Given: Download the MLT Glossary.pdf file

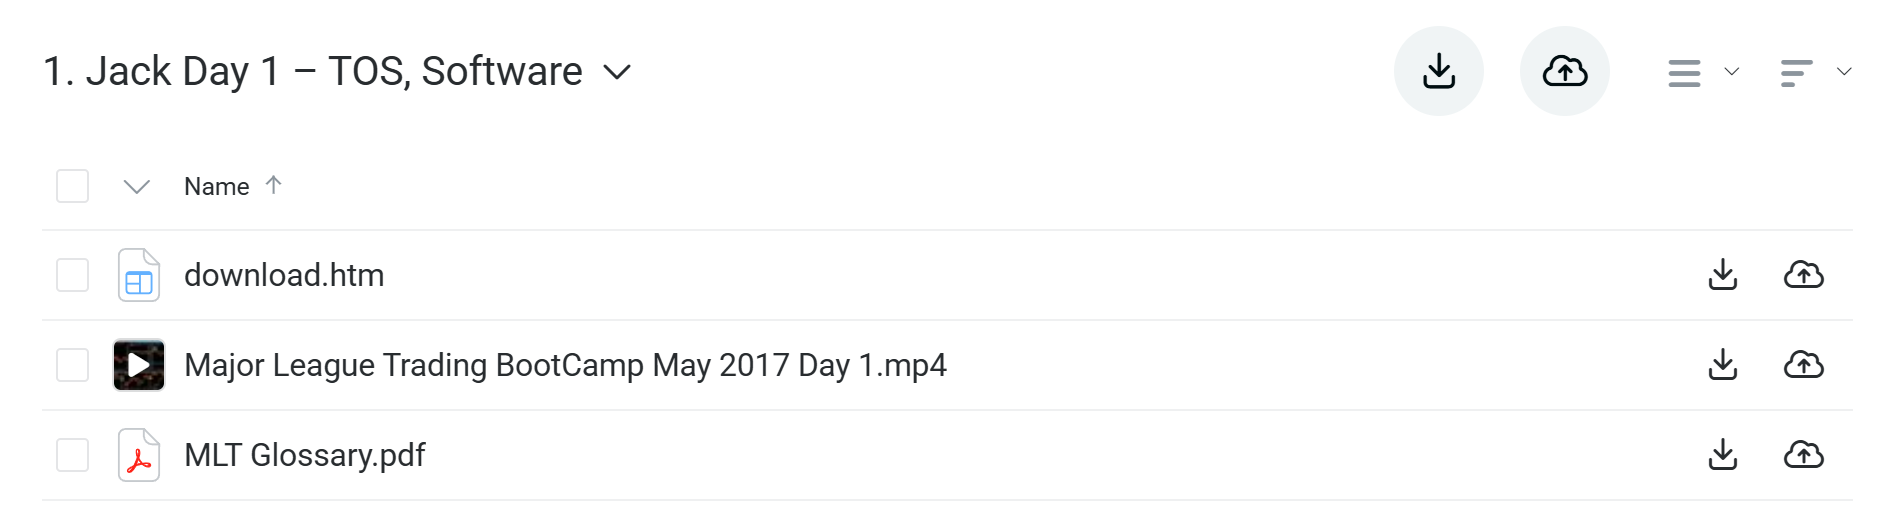Looking at the screenshot, I should tap(1722, 455).
